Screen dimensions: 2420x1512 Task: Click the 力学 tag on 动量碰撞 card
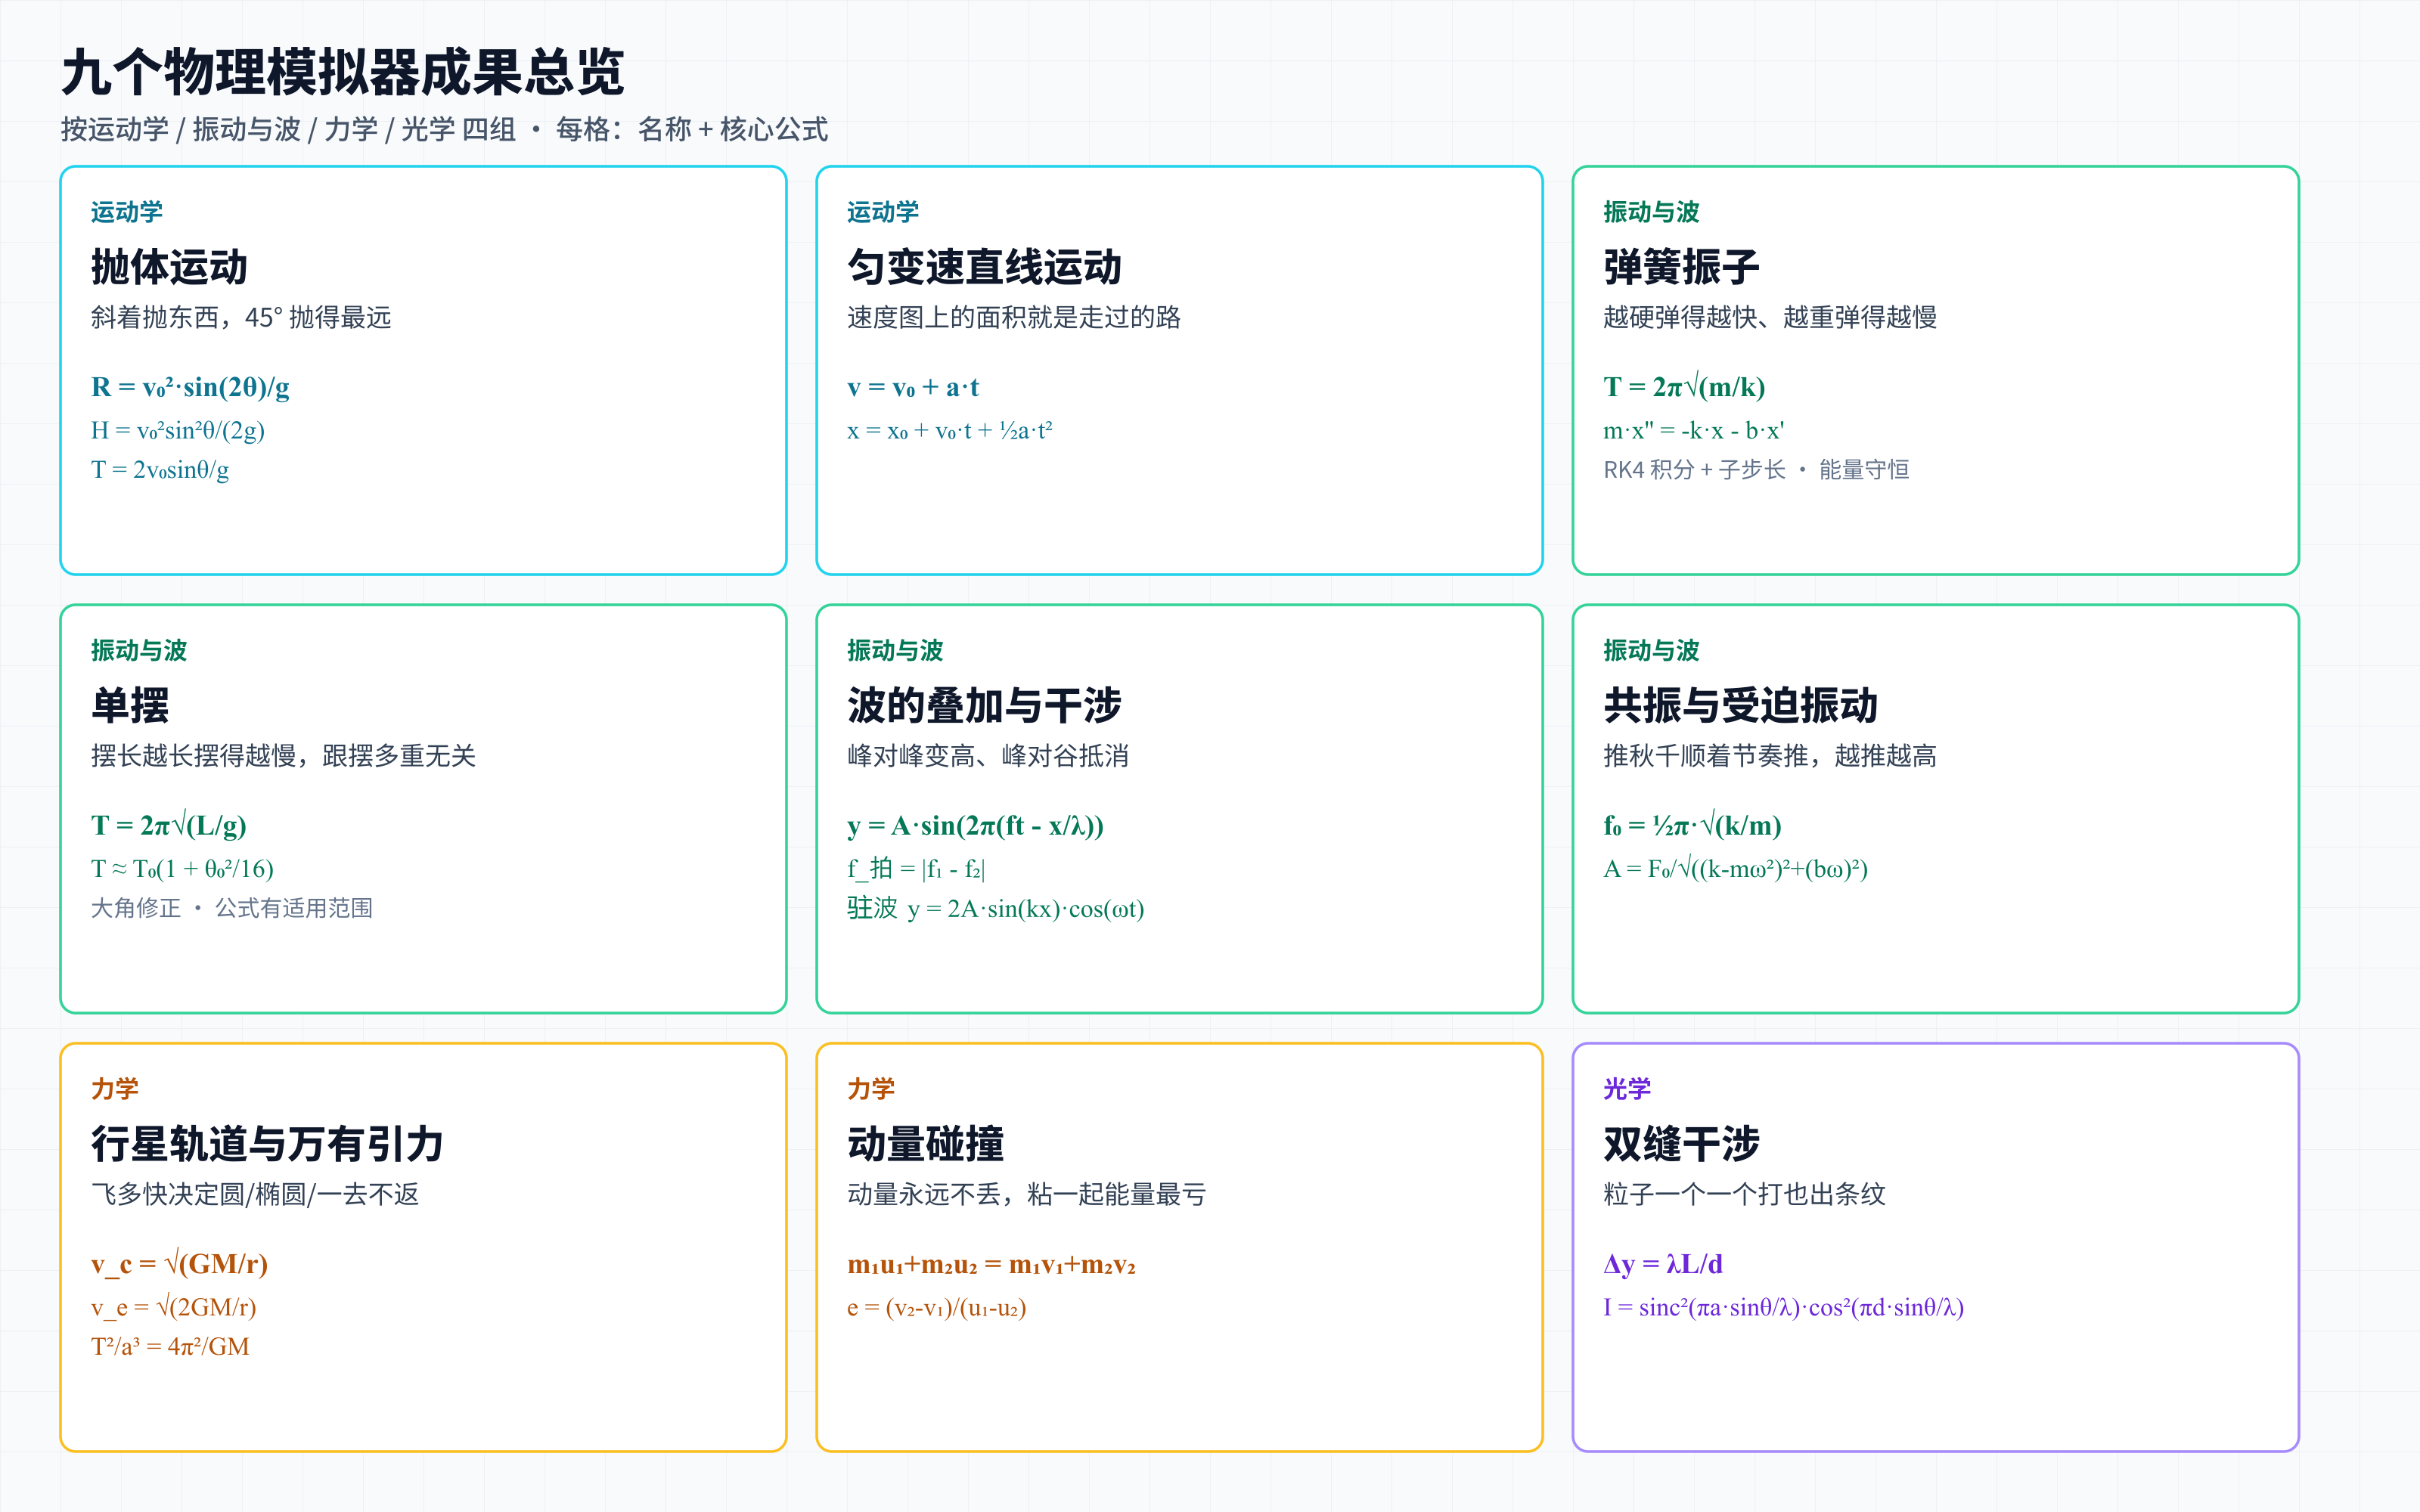coord(871,1088)
